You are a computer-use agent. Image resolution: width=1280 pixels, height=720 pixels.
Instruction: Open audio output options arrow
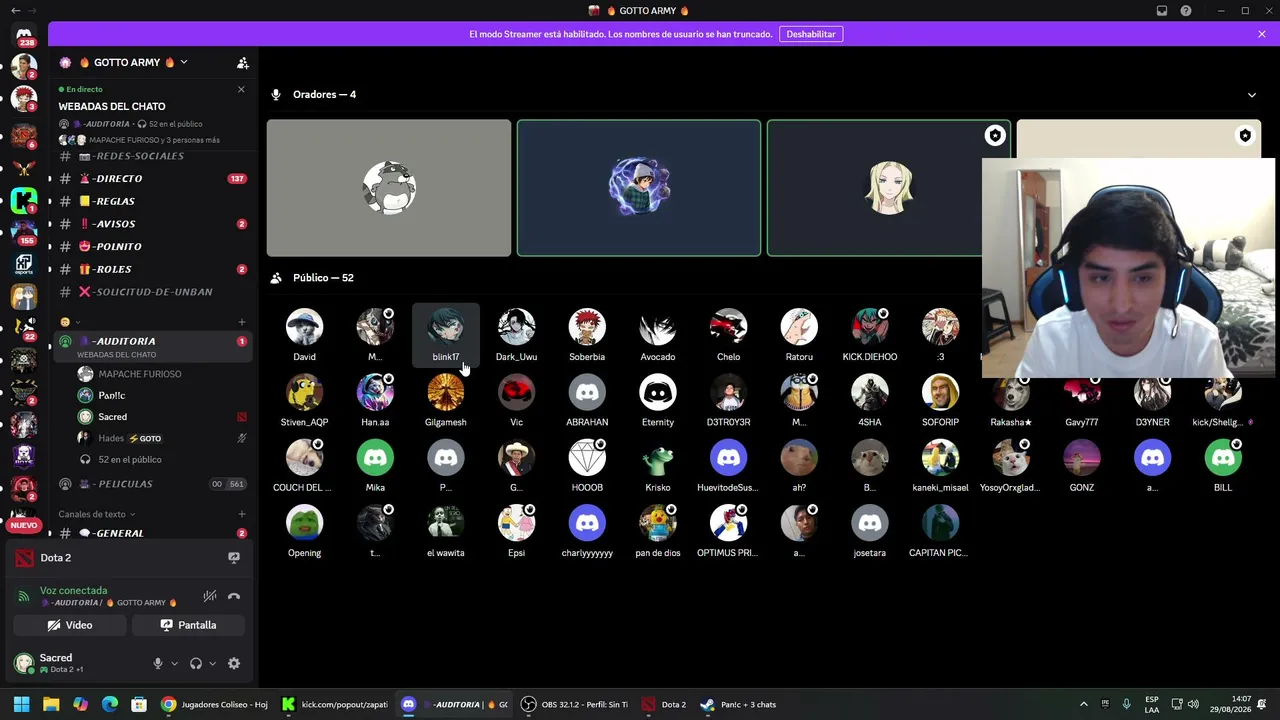(212, 663)
